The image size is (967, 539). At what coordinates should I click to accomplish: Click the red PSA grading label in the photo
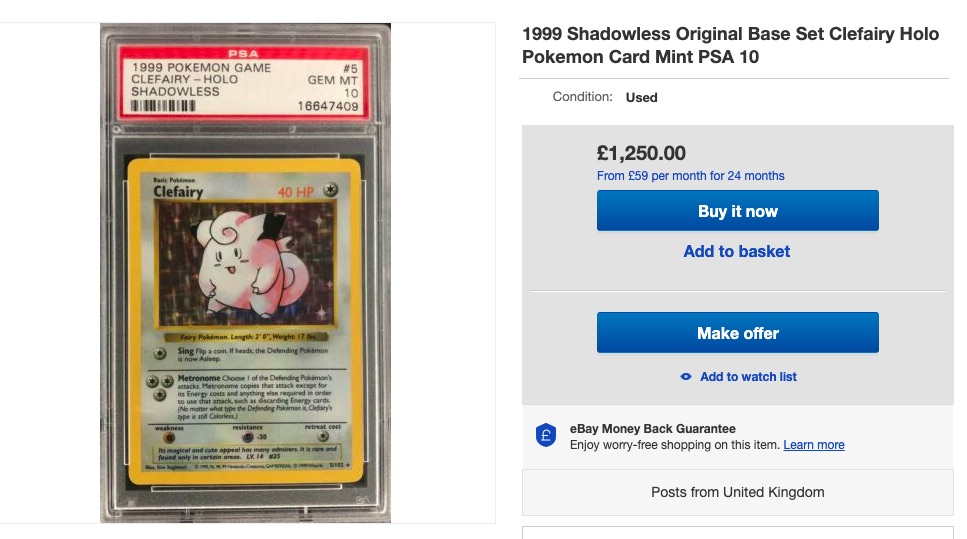tap(245, 82)
